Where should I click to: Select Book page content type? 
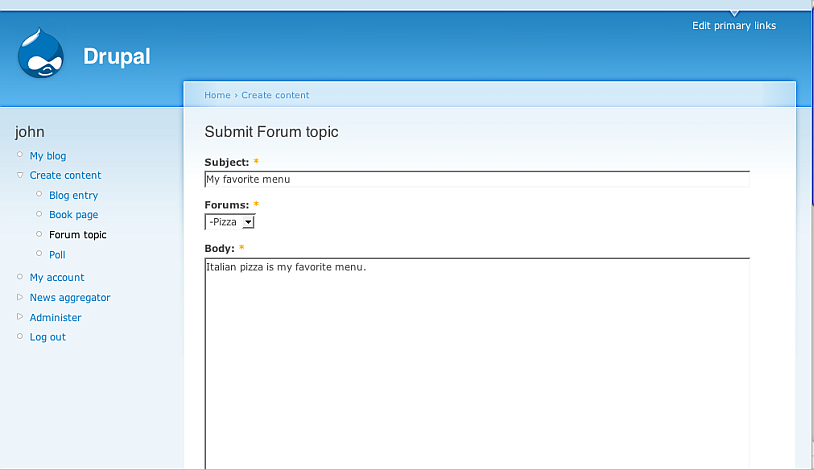(x=73, y=215)
